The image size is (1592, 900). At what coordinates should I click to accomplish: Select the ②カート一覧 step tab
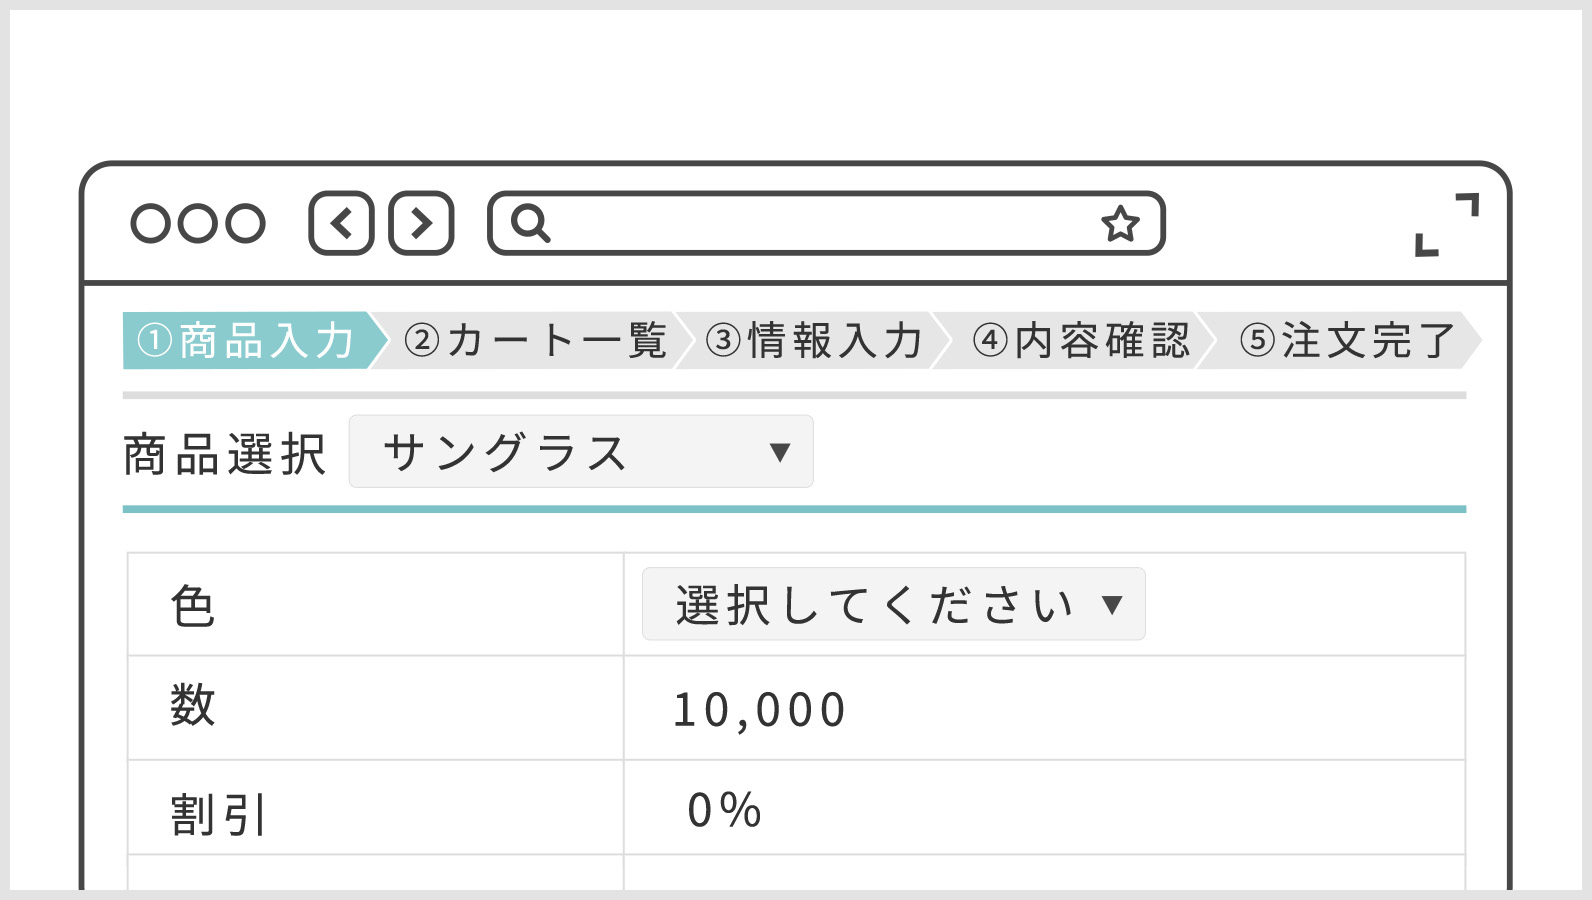coord(535,341)
